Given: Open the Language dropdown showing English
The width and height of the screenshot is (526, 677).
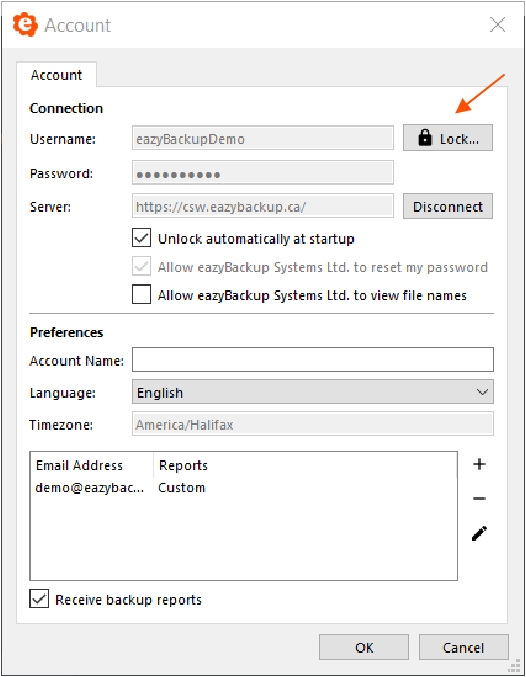Looking at the screenshot, I should click(x=313, y=392).
